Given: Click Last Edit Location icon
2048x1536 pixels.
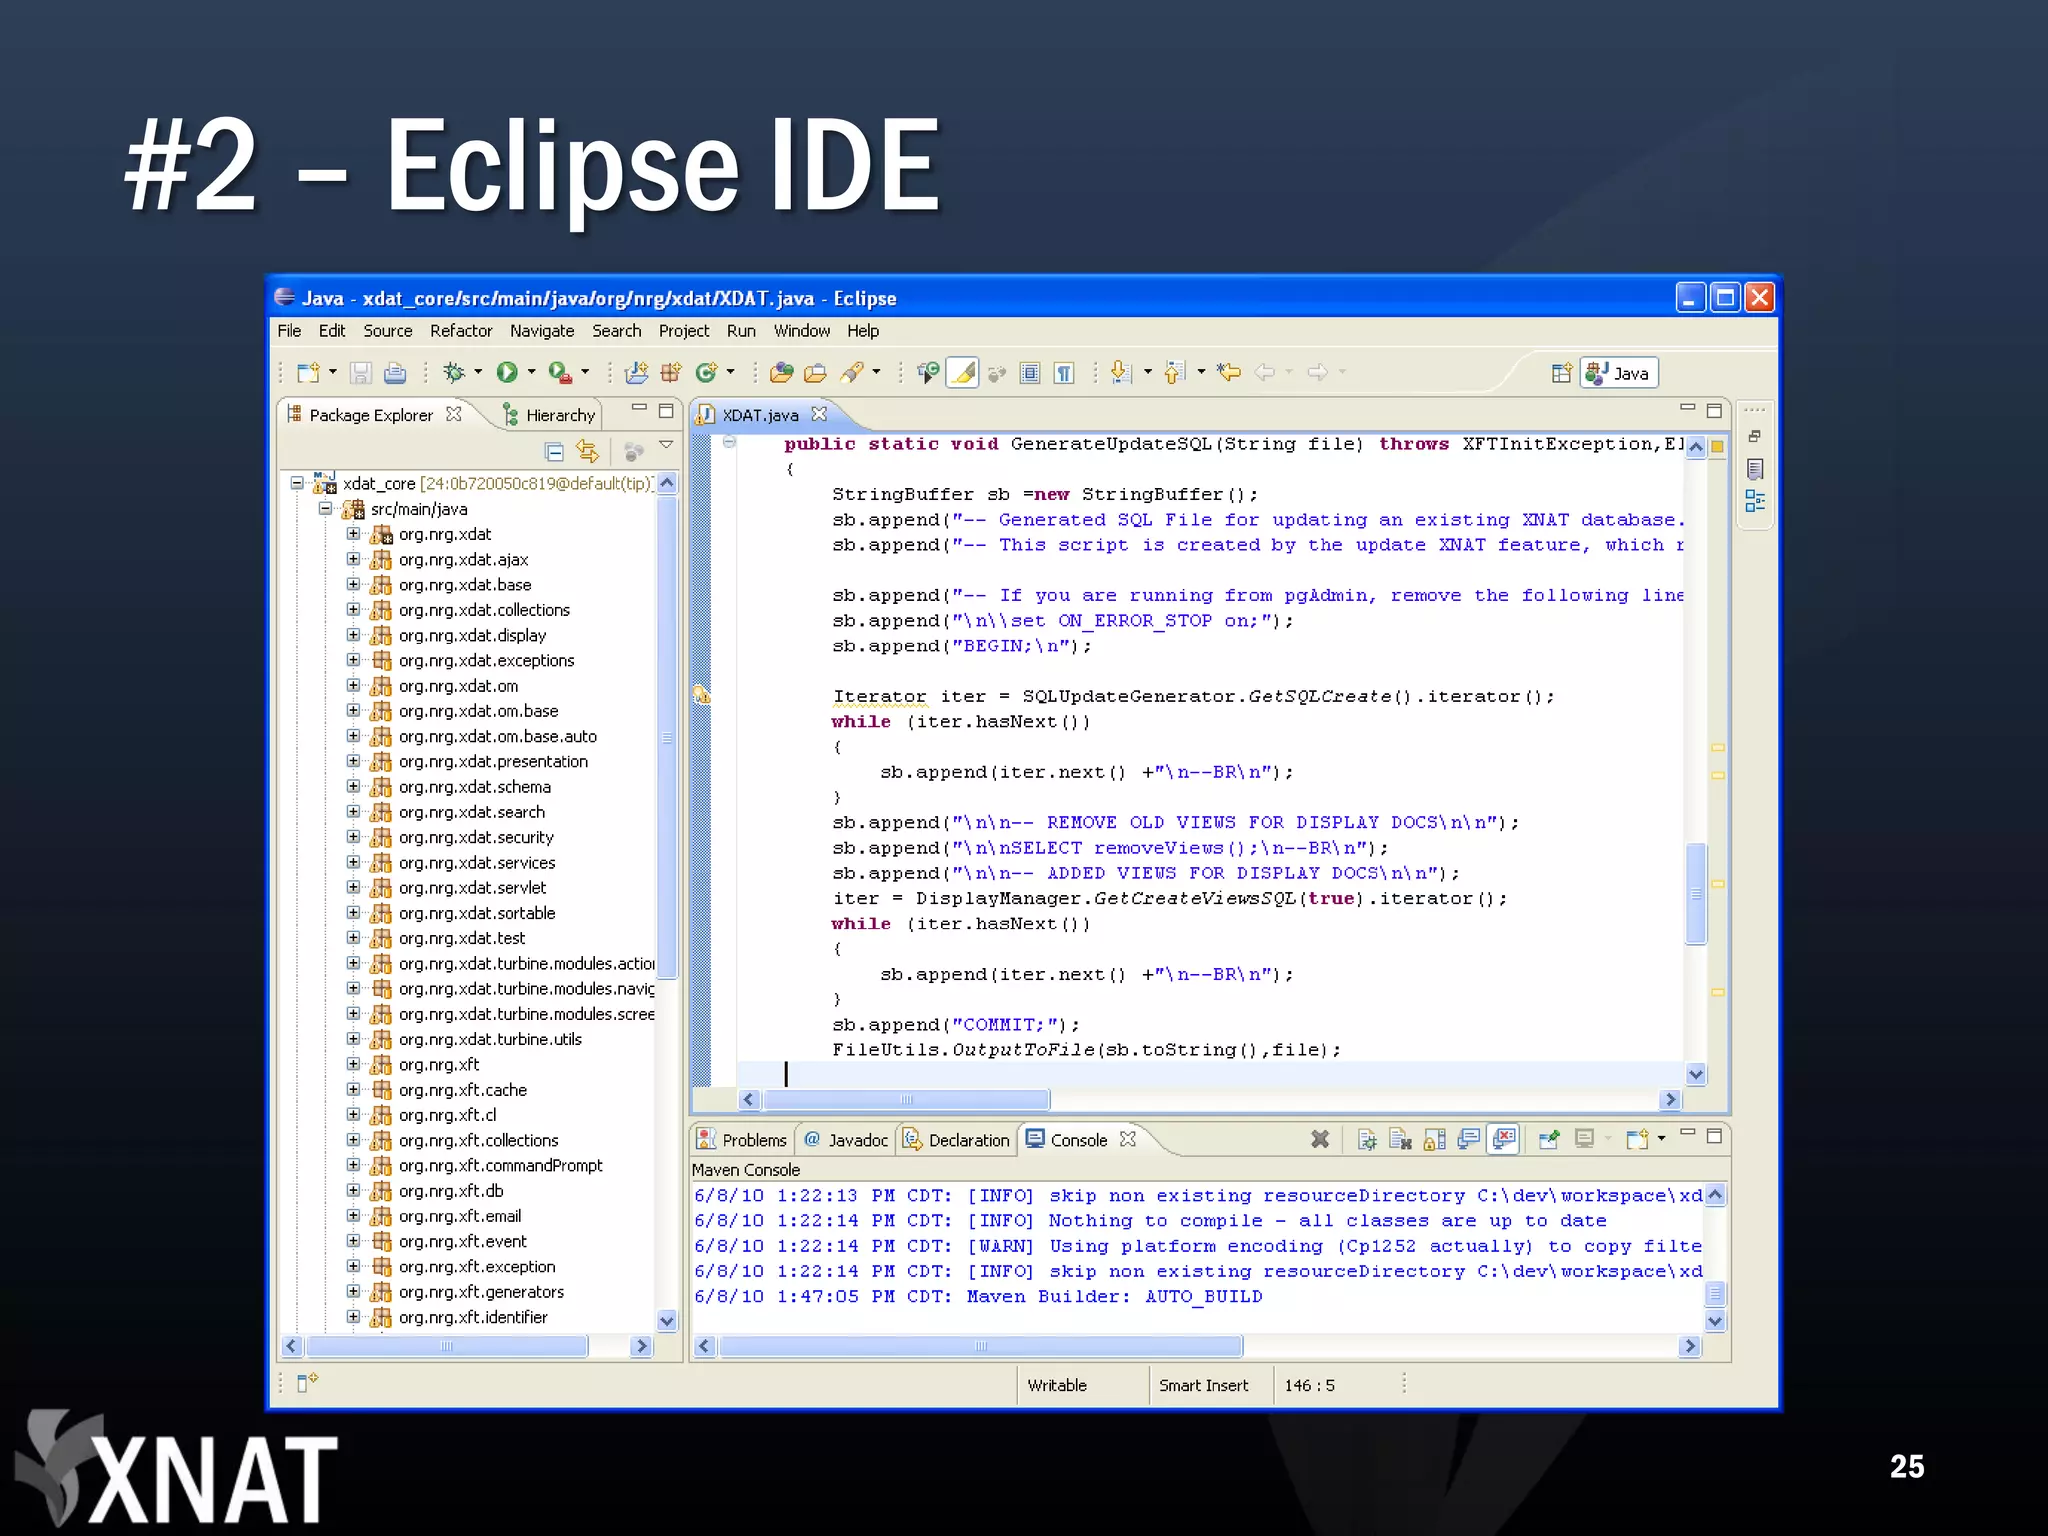Looking at the screenshot, I should pos(1229,372).
